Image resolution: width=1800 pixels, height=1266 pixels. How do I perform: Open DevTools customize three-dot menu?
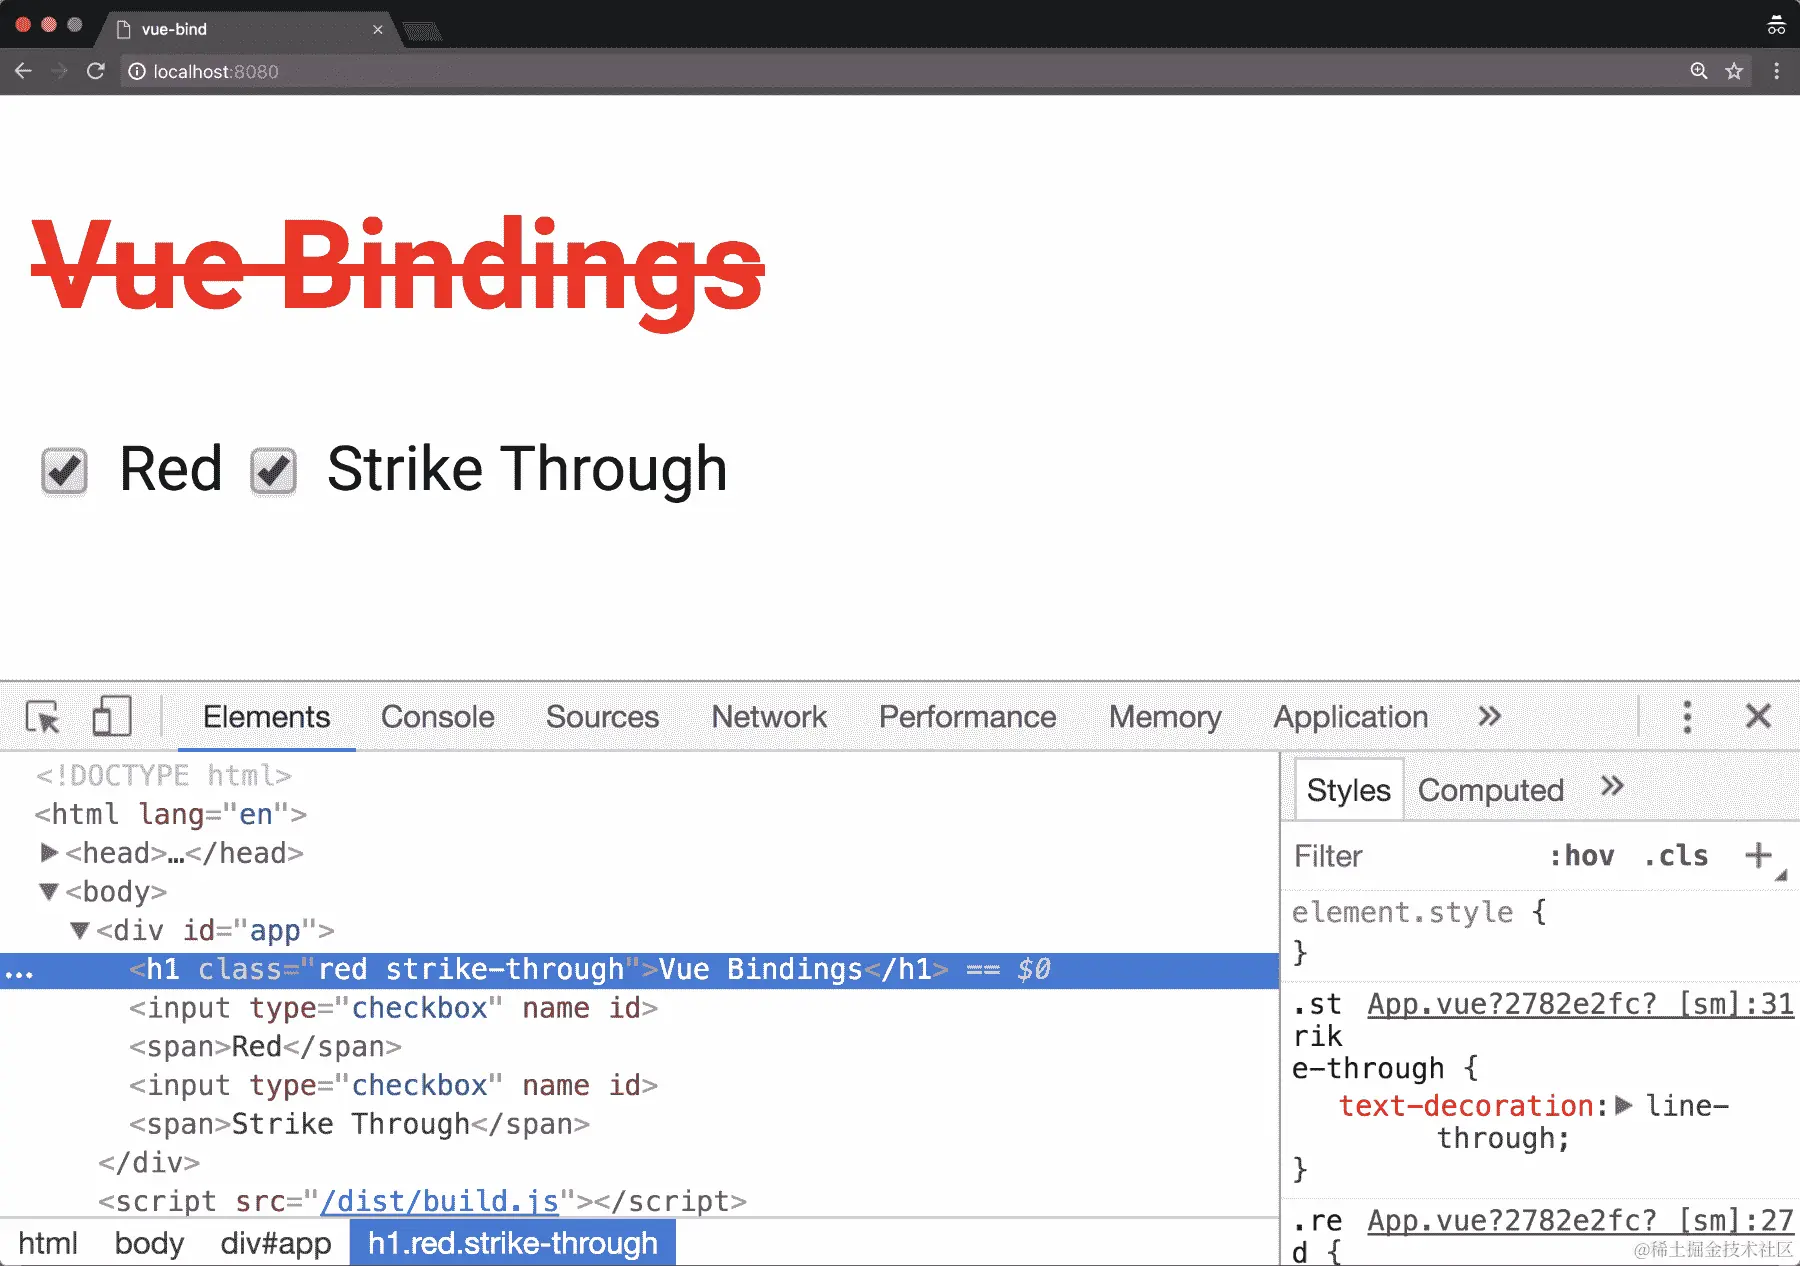tap(1687, 717)
